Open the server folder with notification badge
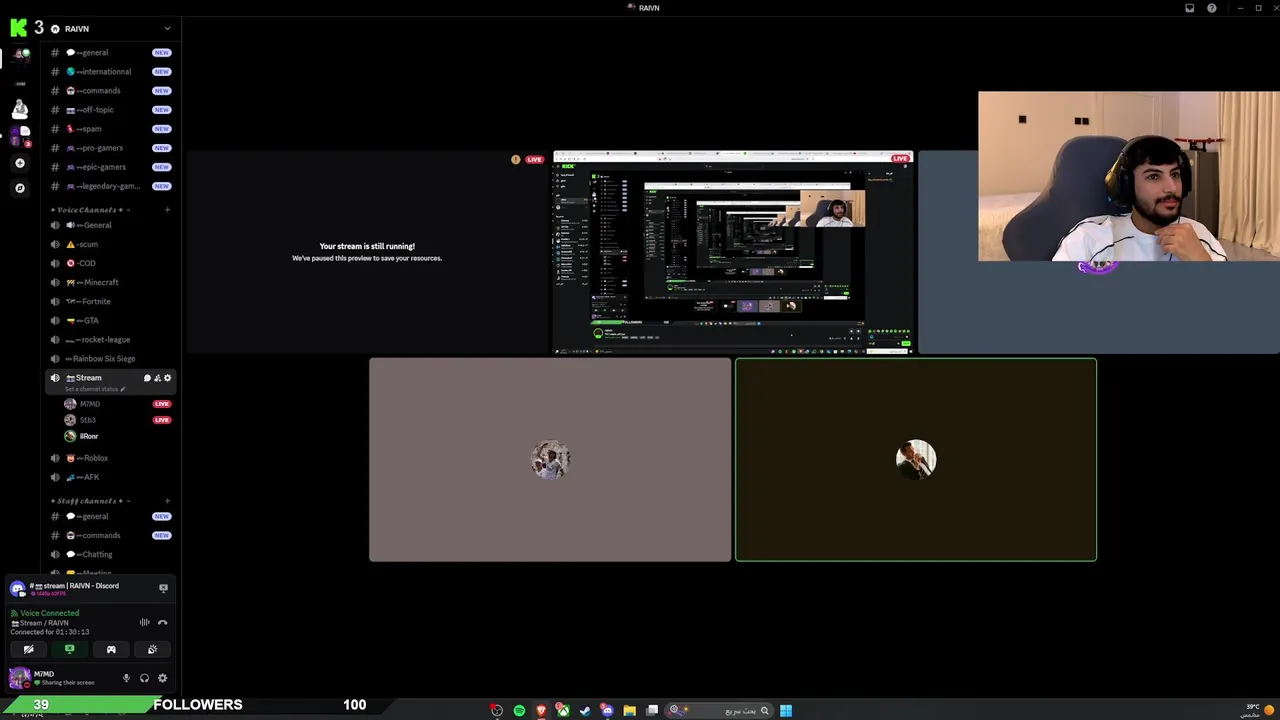This screenshot has height=720, width=1280. [20, 137]
